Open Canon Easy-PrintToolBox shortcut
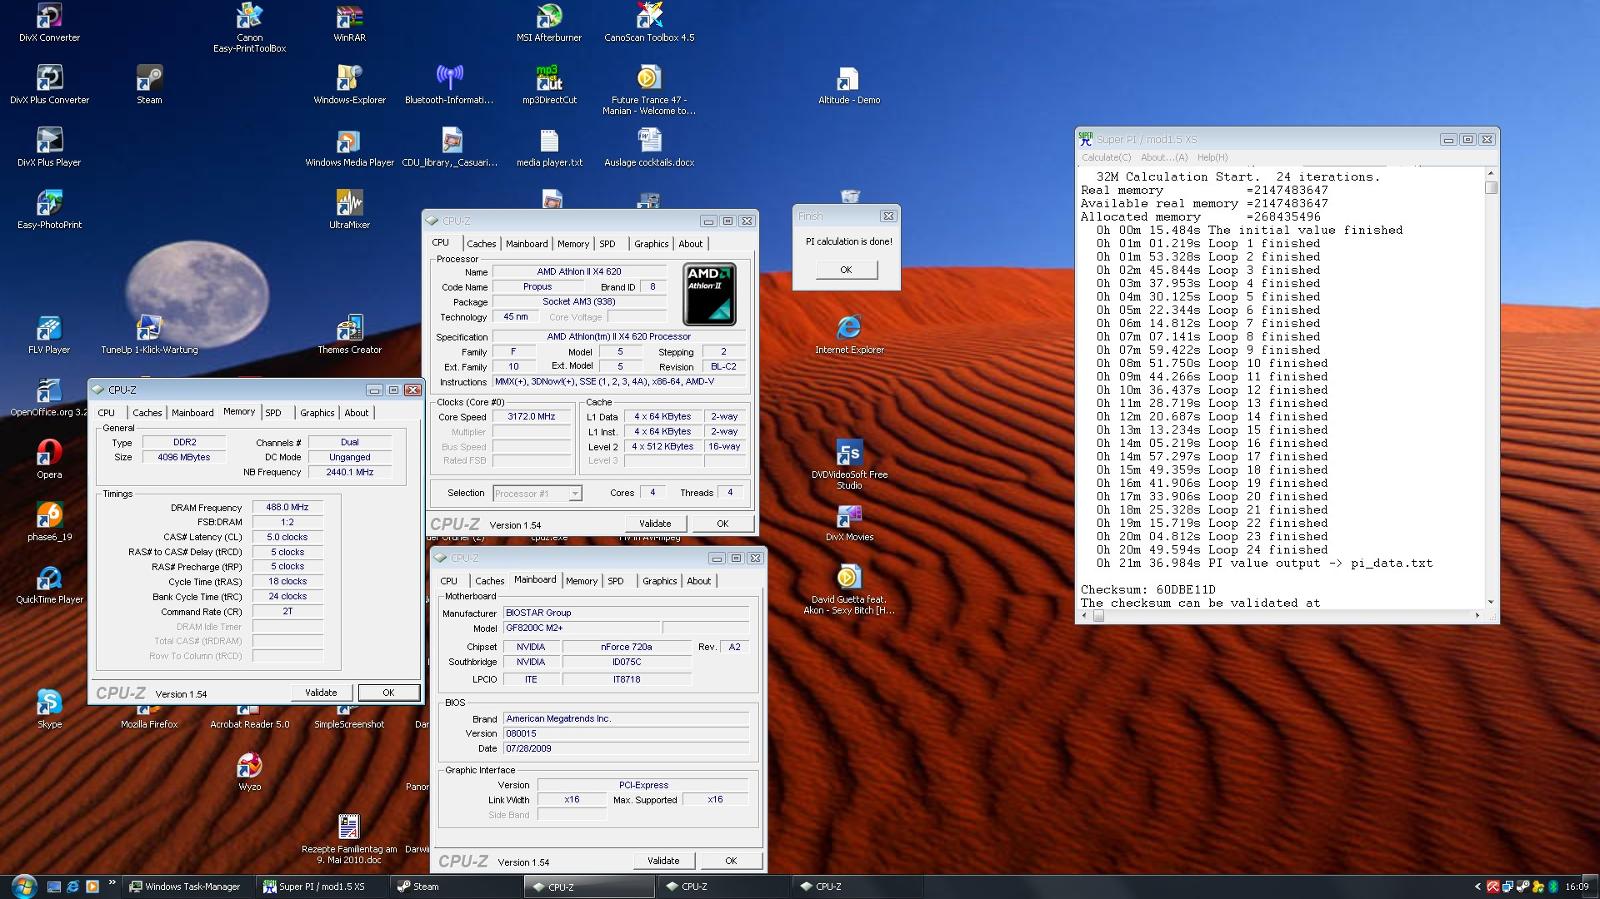The height and width of the screenshot is (899, 1600). pyautogui.click(x=249, y=27)
